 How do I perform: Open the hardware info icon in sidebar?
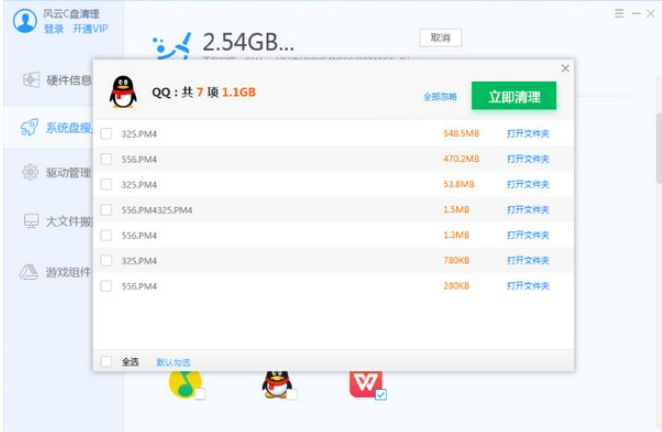point(31,80)
